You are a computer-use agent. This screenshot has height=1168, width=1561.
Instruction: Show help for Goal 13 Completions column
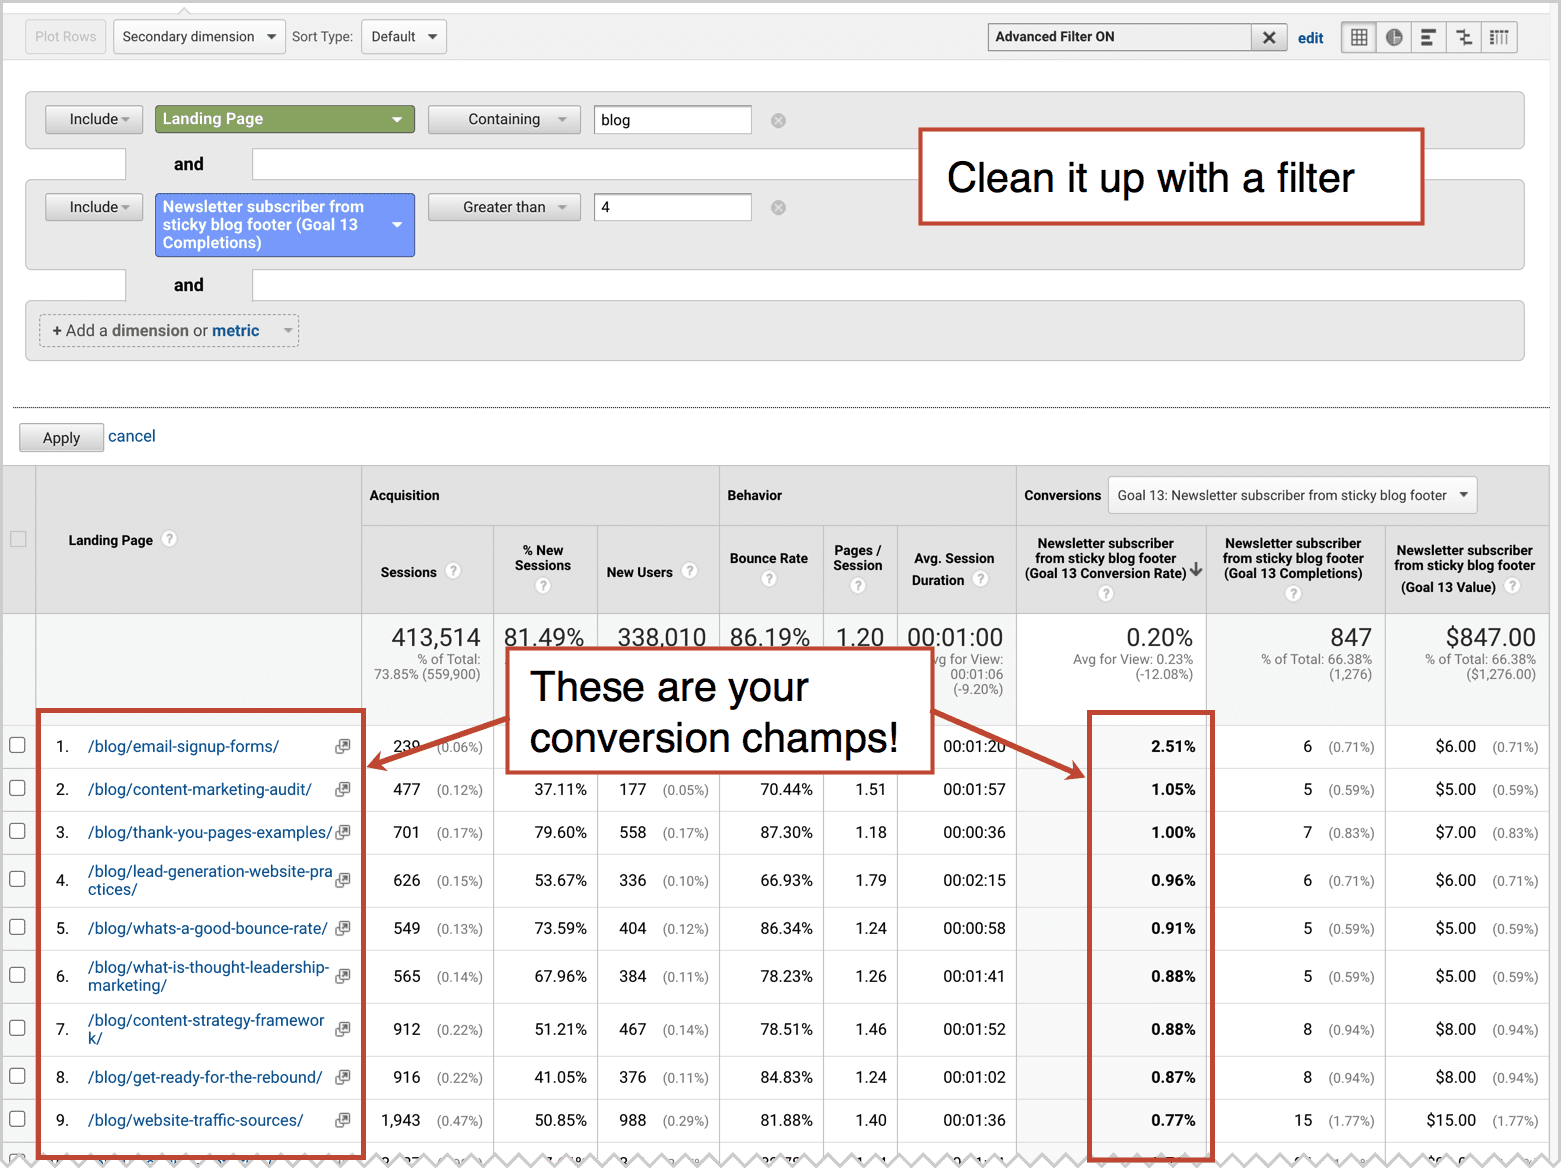point(1293,594)
